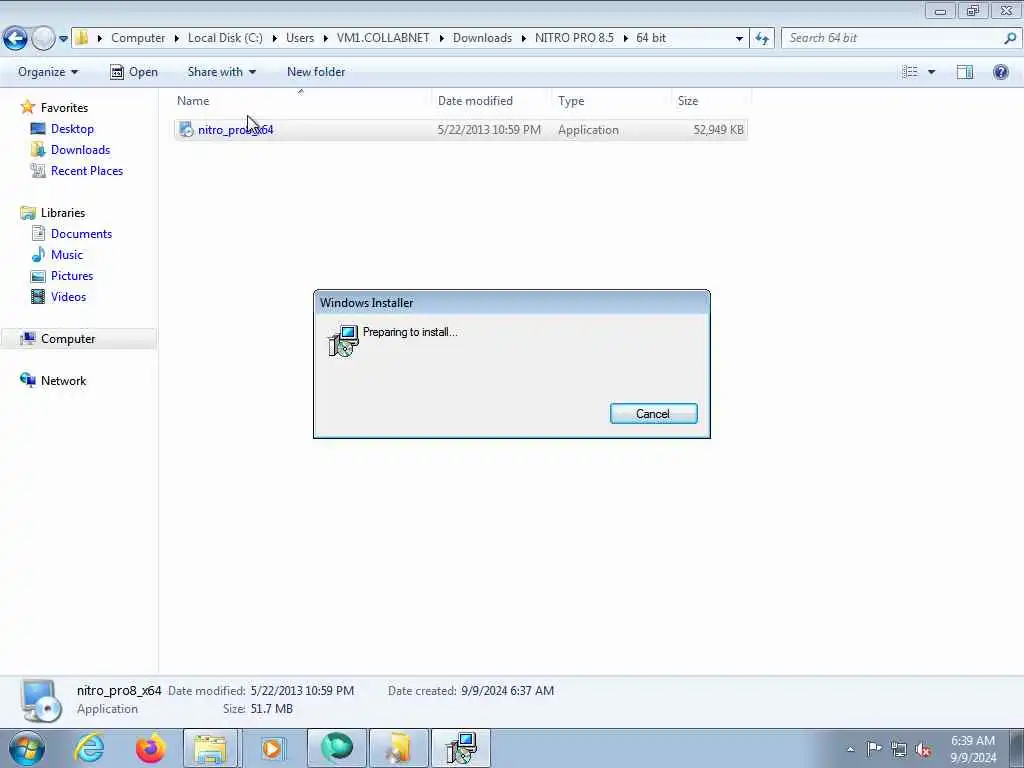Click the search magnifier icon
This screenshot has width=1024, height=768.
point(1010,38)
